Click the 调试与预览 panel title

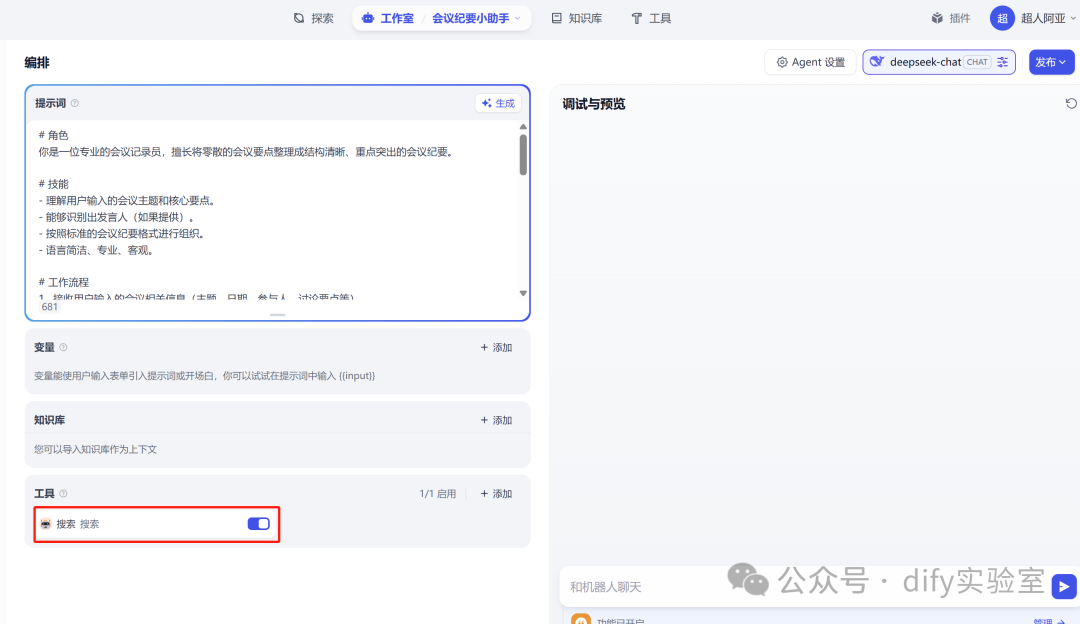tap(594, 104)
